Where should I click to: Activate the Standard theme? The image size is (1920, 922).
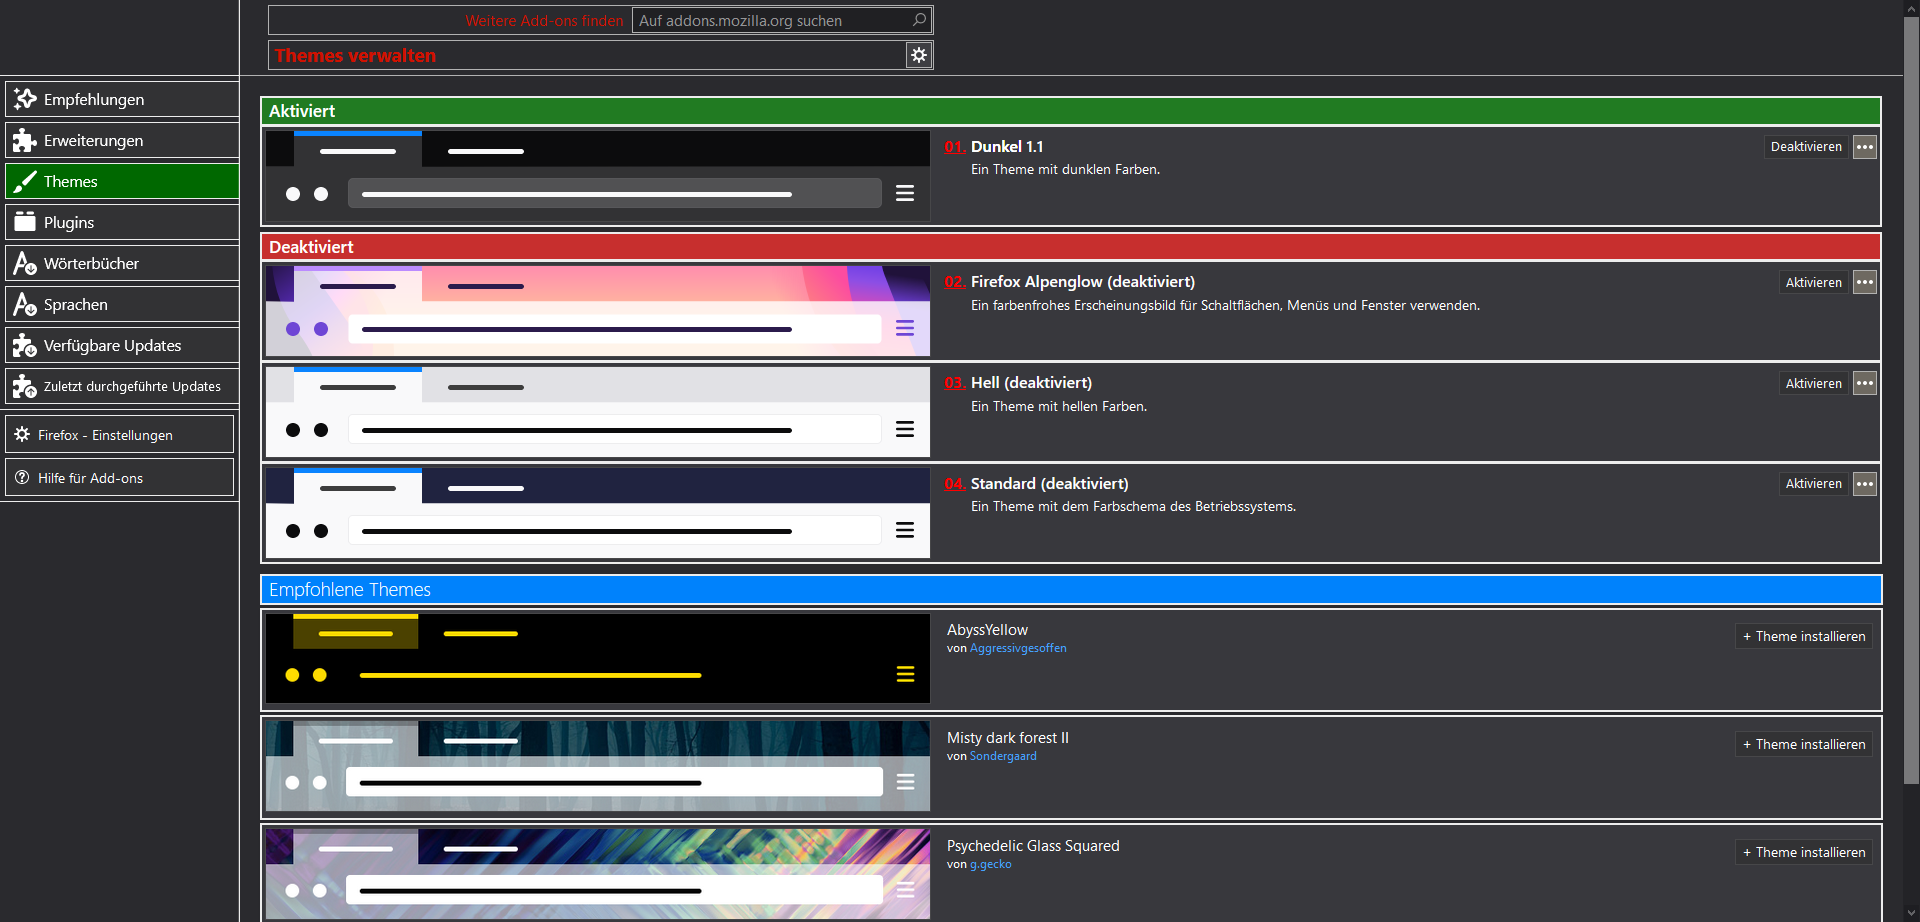coord(1813,484)
